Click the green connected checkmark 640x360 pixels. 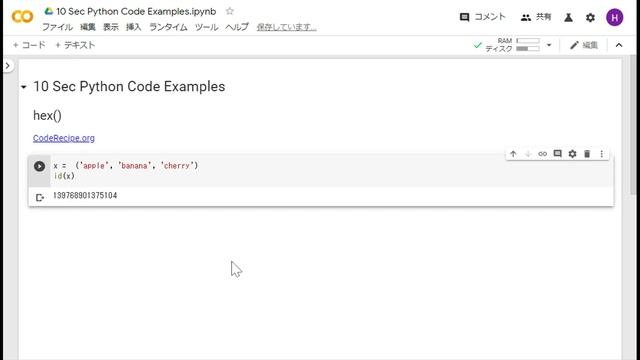click(478, 45)
